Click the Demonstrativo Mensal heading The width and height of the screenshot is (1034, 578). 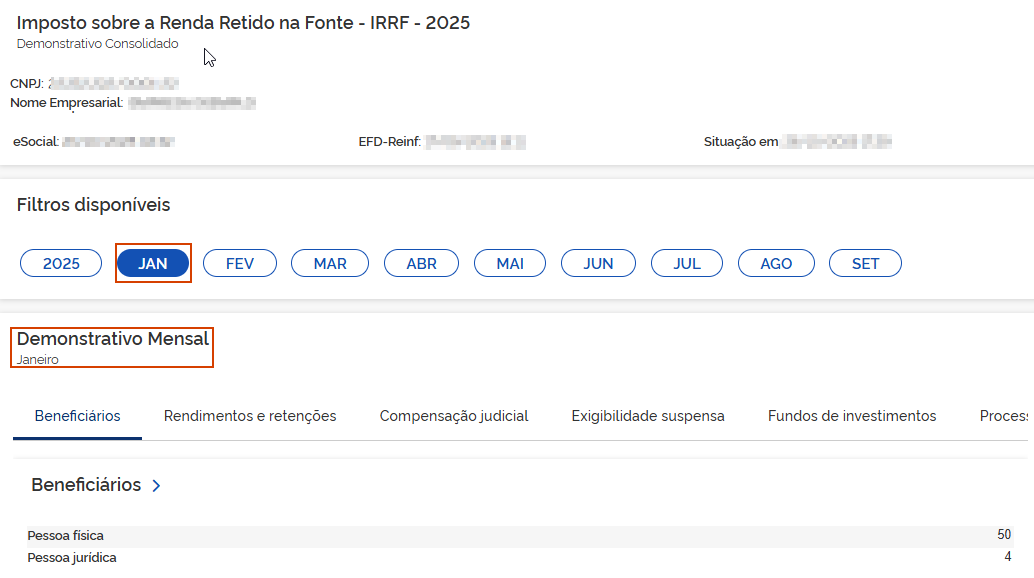pos(113,339)
